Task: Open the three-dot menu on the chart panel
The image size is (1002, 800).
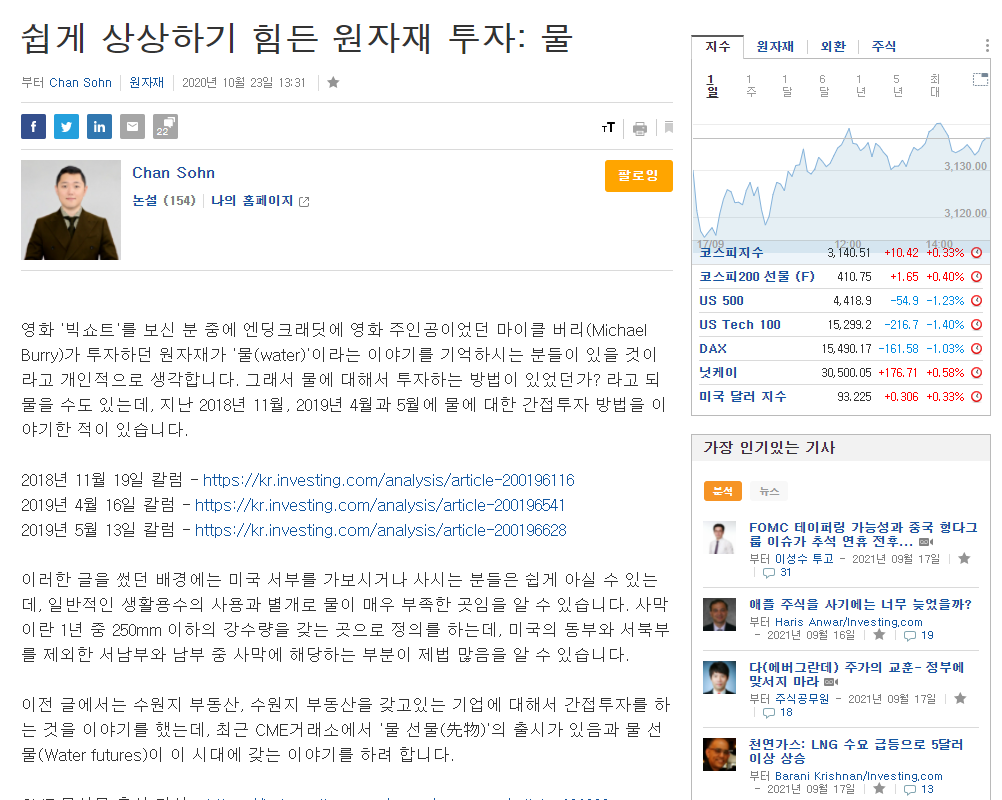Action: (985, 46)
